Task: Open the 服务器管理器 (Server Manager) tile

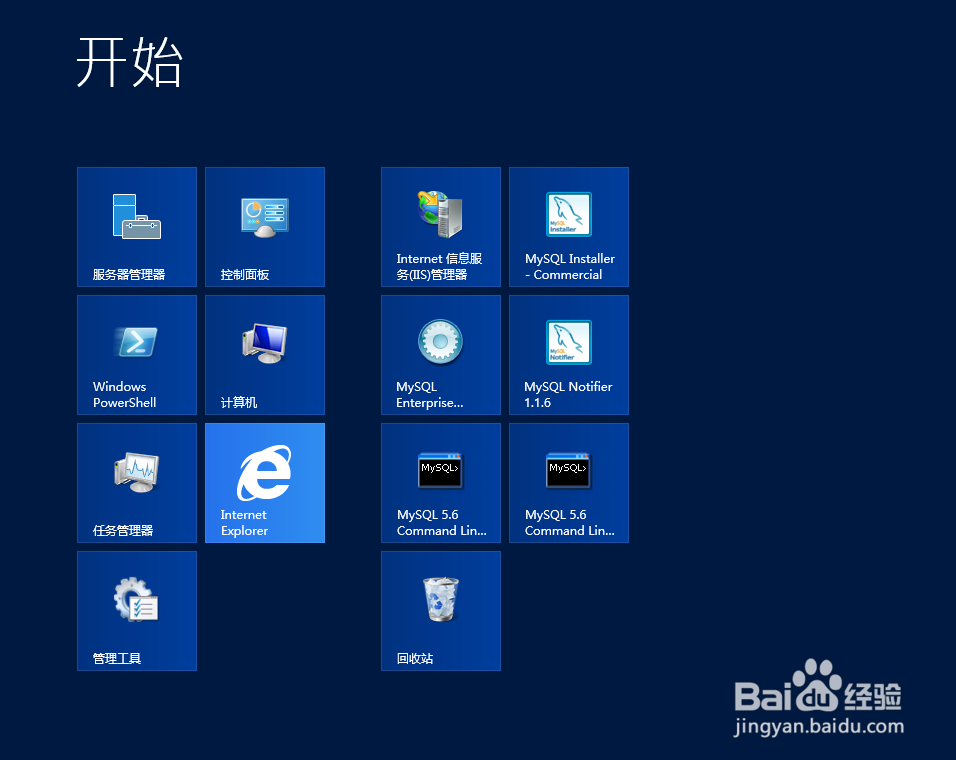Action: click(x=137, y=227)
